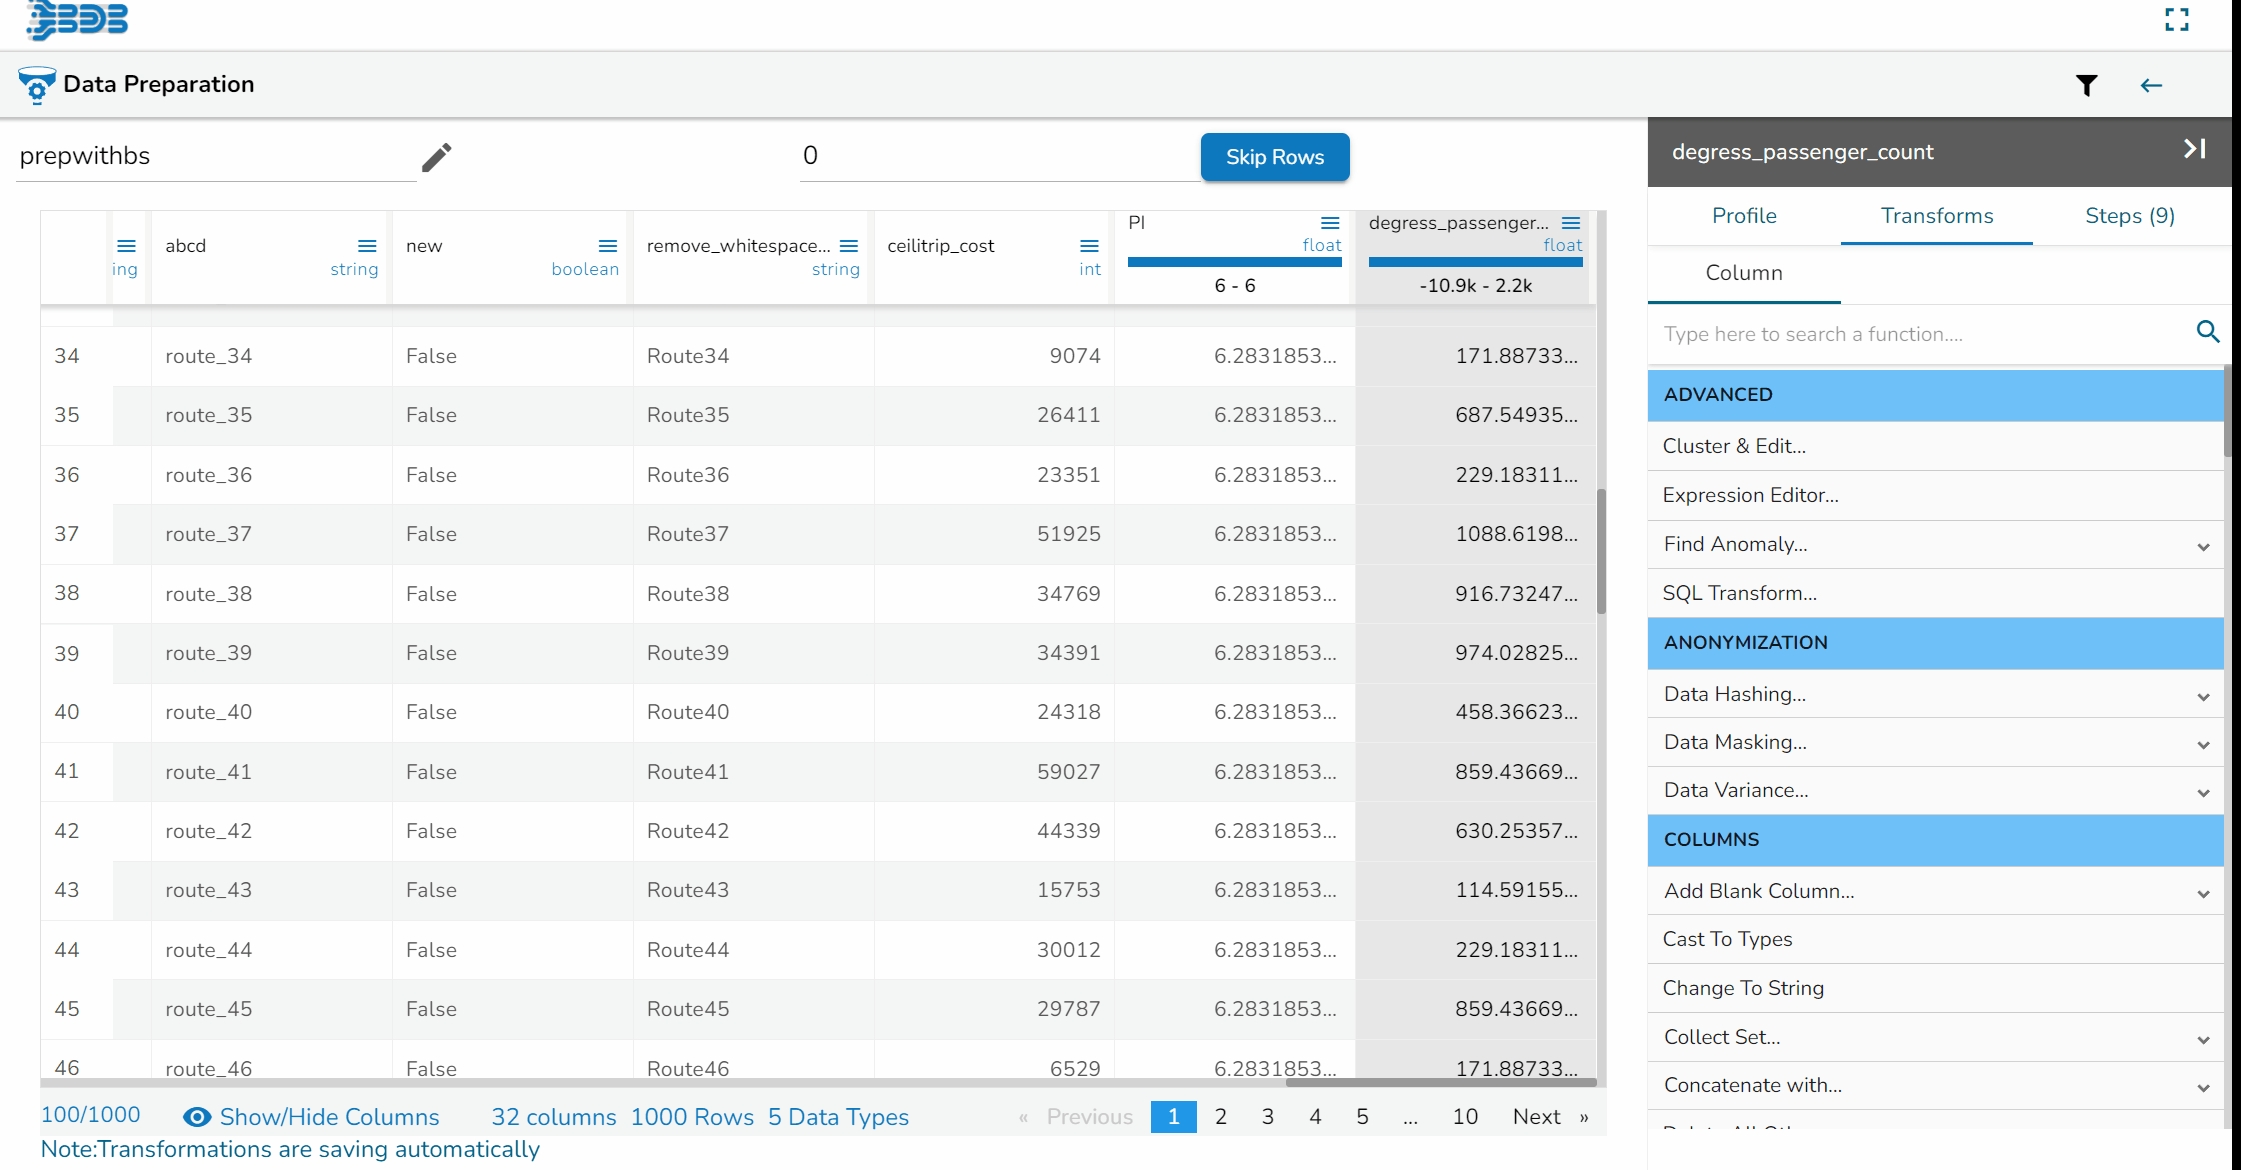This screenshot has height=1170, width=2241.
Task: Open the abcd column menu icon
Action: pos(367,246)
